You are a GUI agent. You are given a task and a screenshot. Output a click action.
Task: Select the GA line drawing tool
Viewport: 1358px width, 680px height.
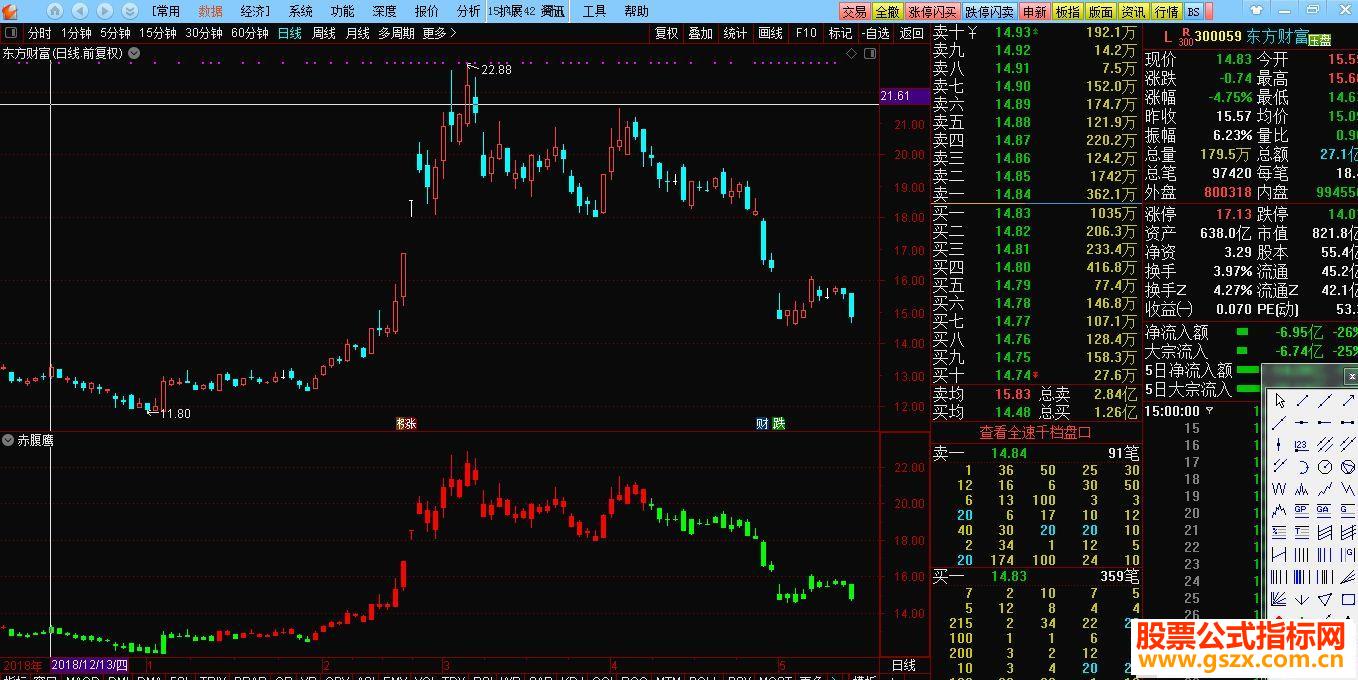coord(1325,511)
